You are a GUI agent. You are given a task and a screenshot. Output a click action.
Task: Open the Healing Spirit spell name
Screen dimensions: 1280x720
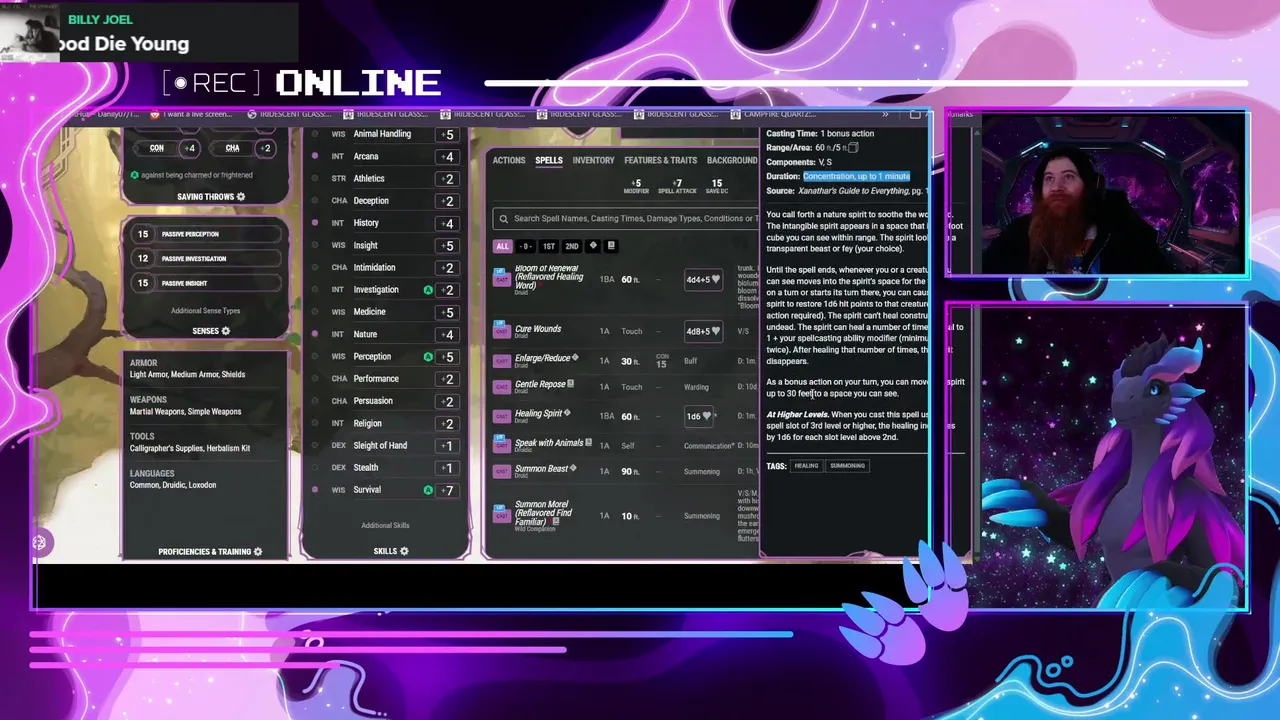538,413
